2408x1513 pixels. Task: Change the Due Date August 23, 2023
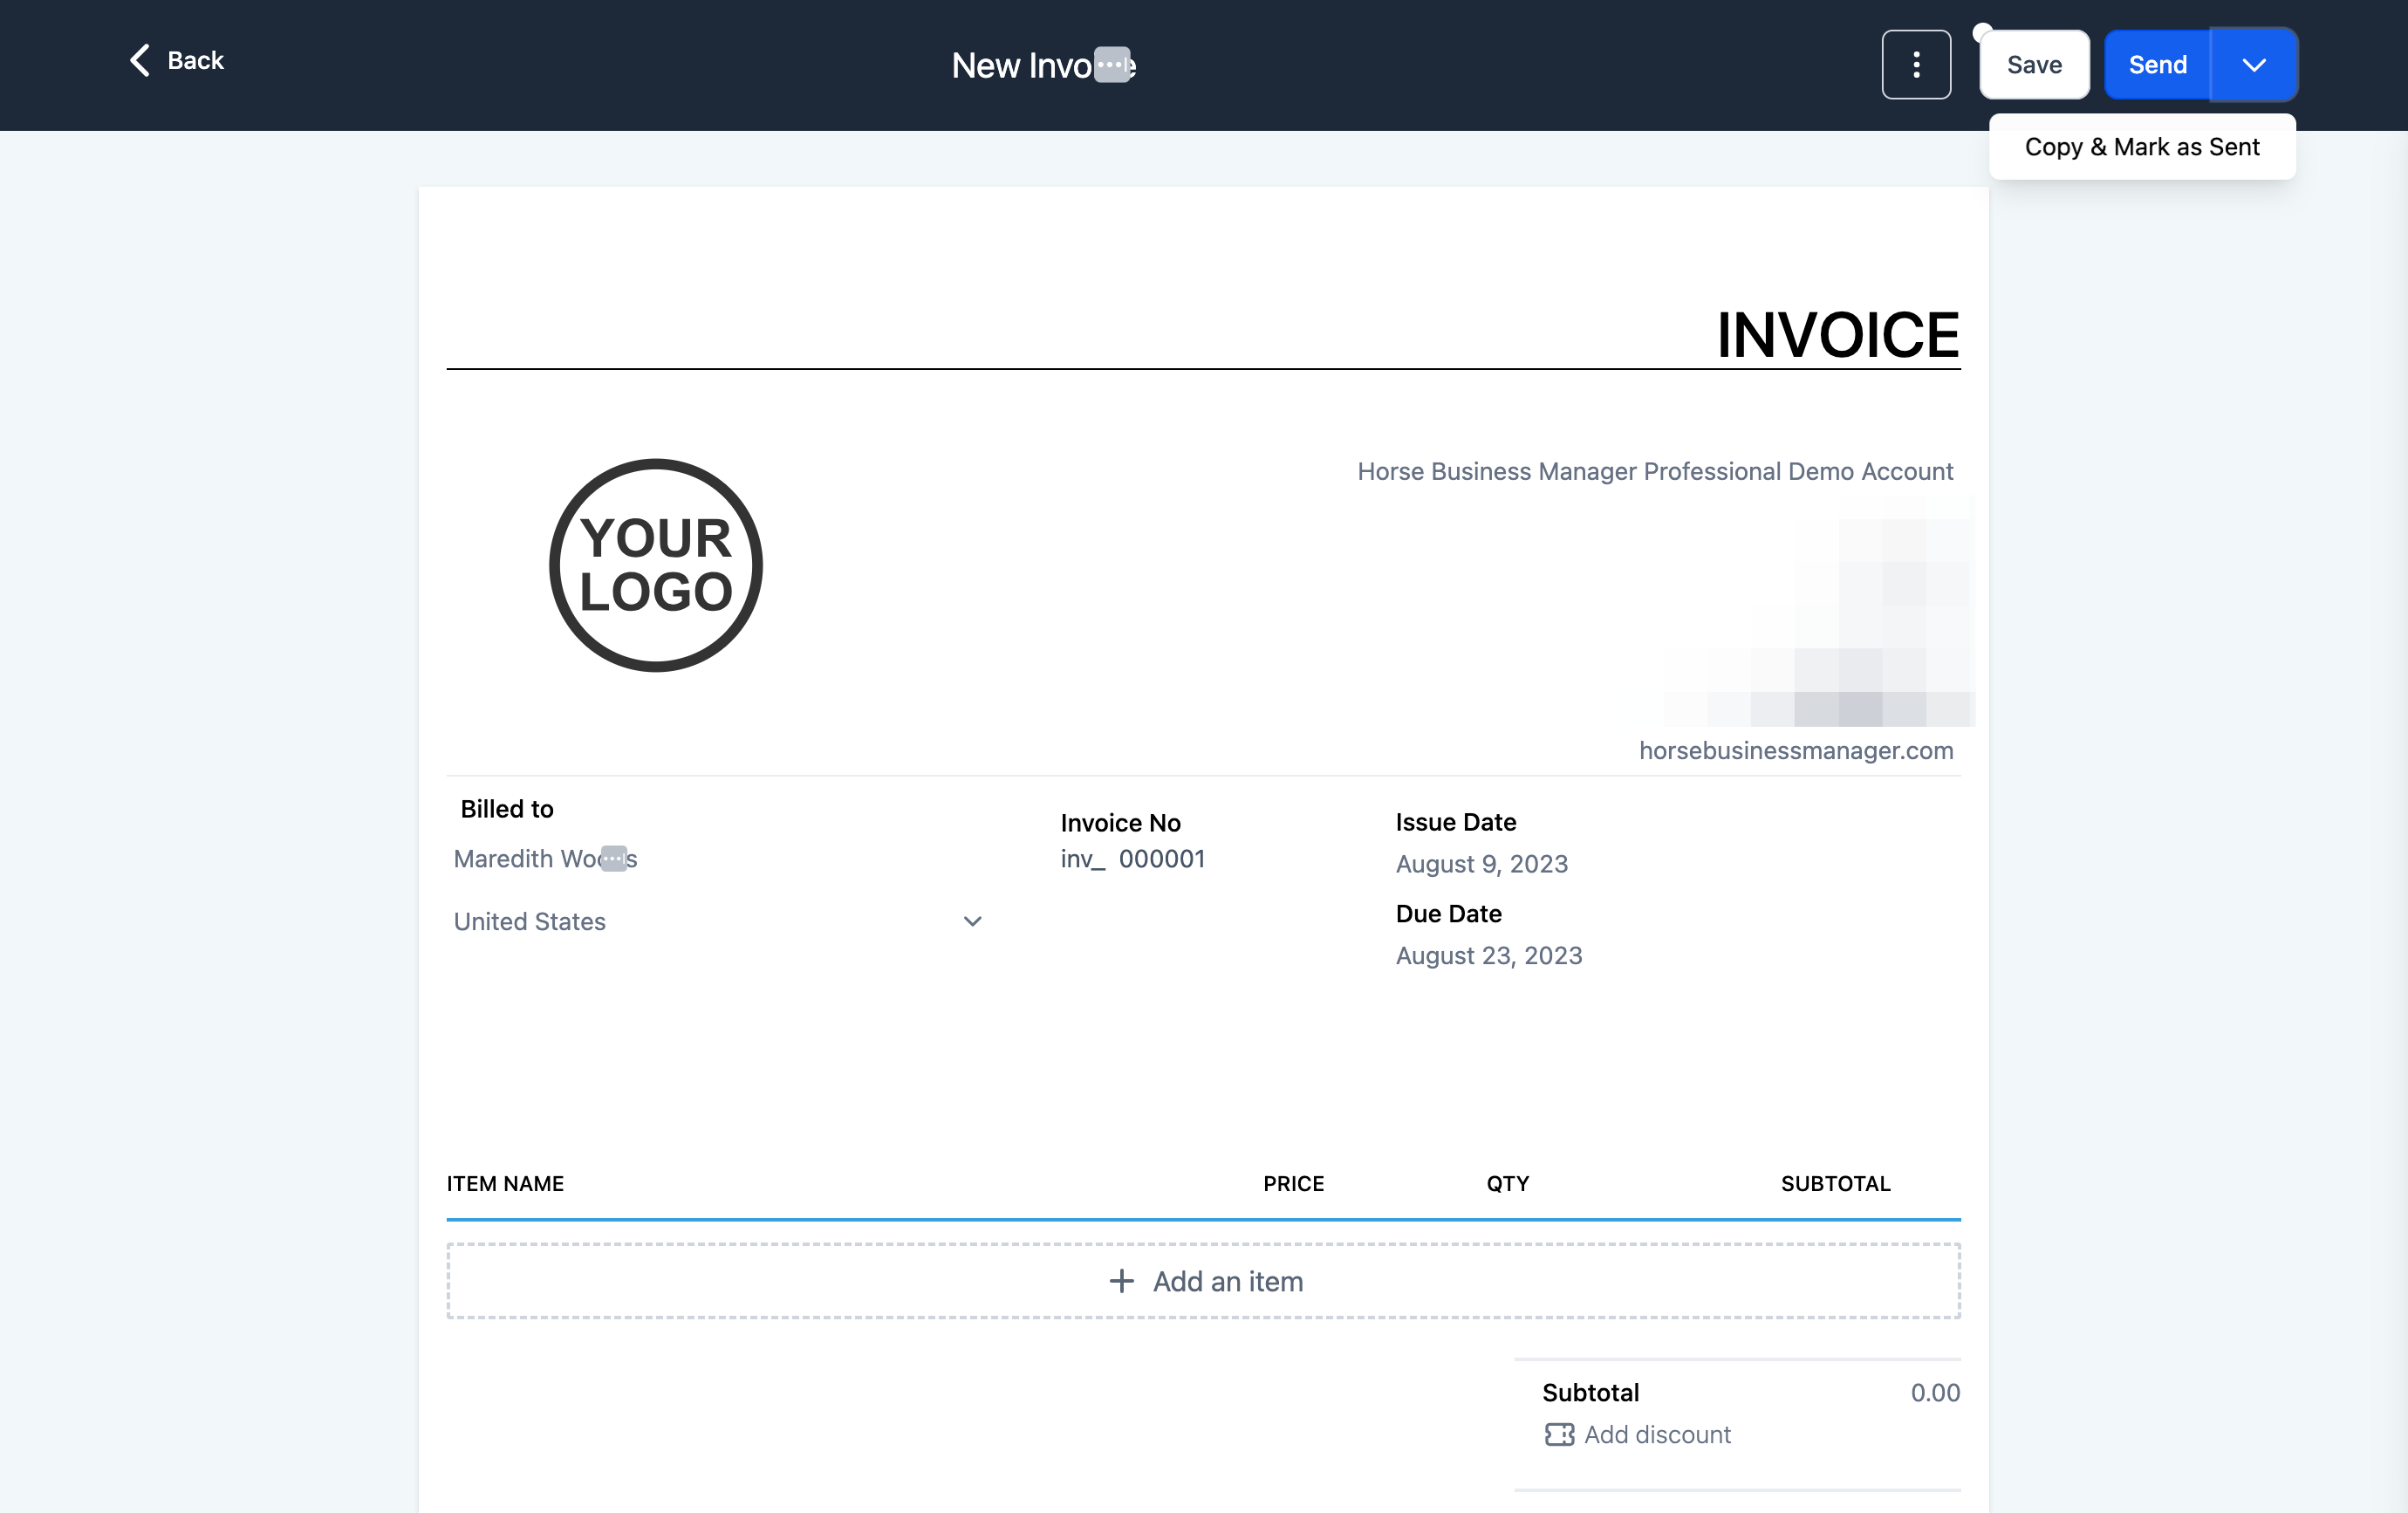point(1488,955)
